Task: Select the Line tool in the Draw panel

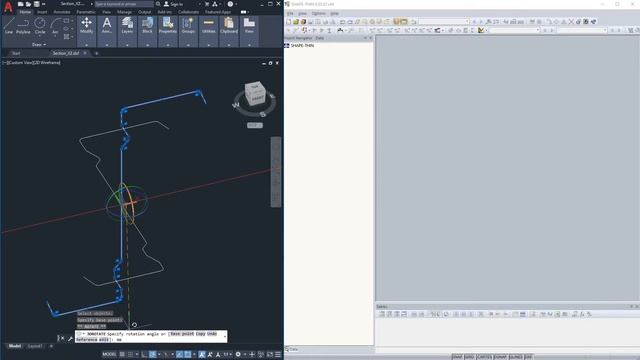Action: pos(9,25)
